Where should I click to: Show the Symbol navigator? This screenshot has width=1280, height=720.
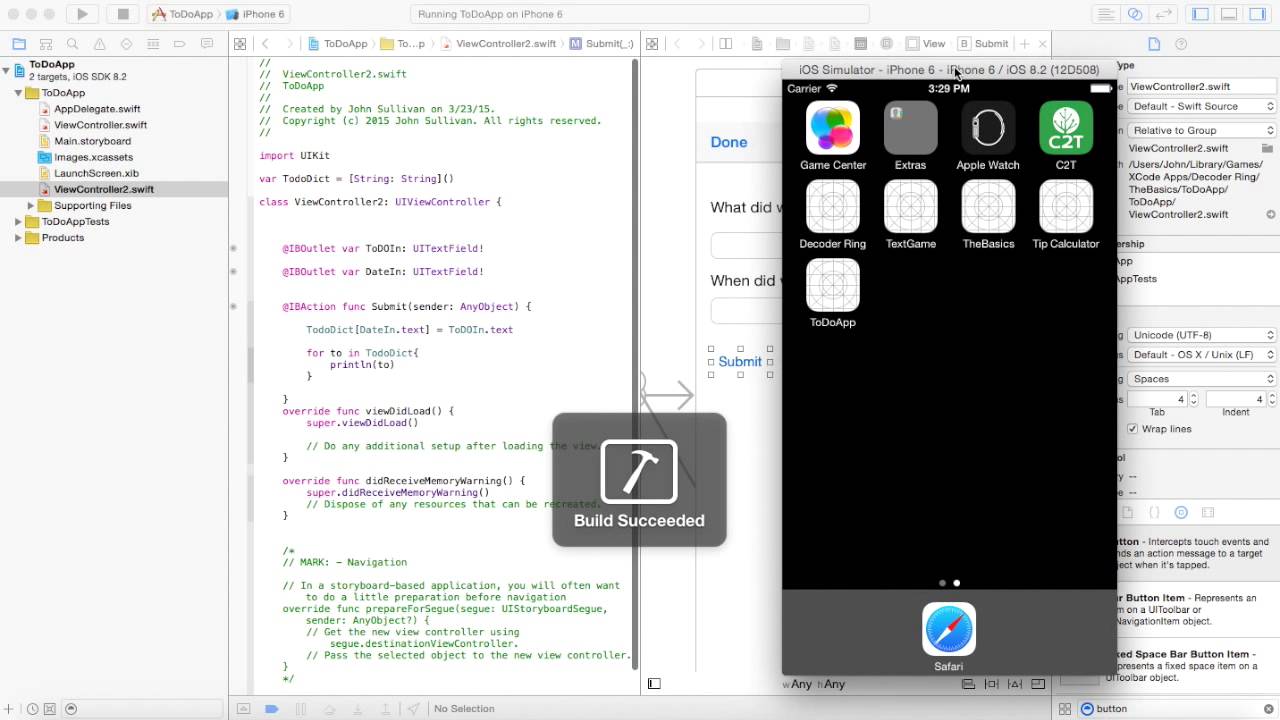(46, 44)
